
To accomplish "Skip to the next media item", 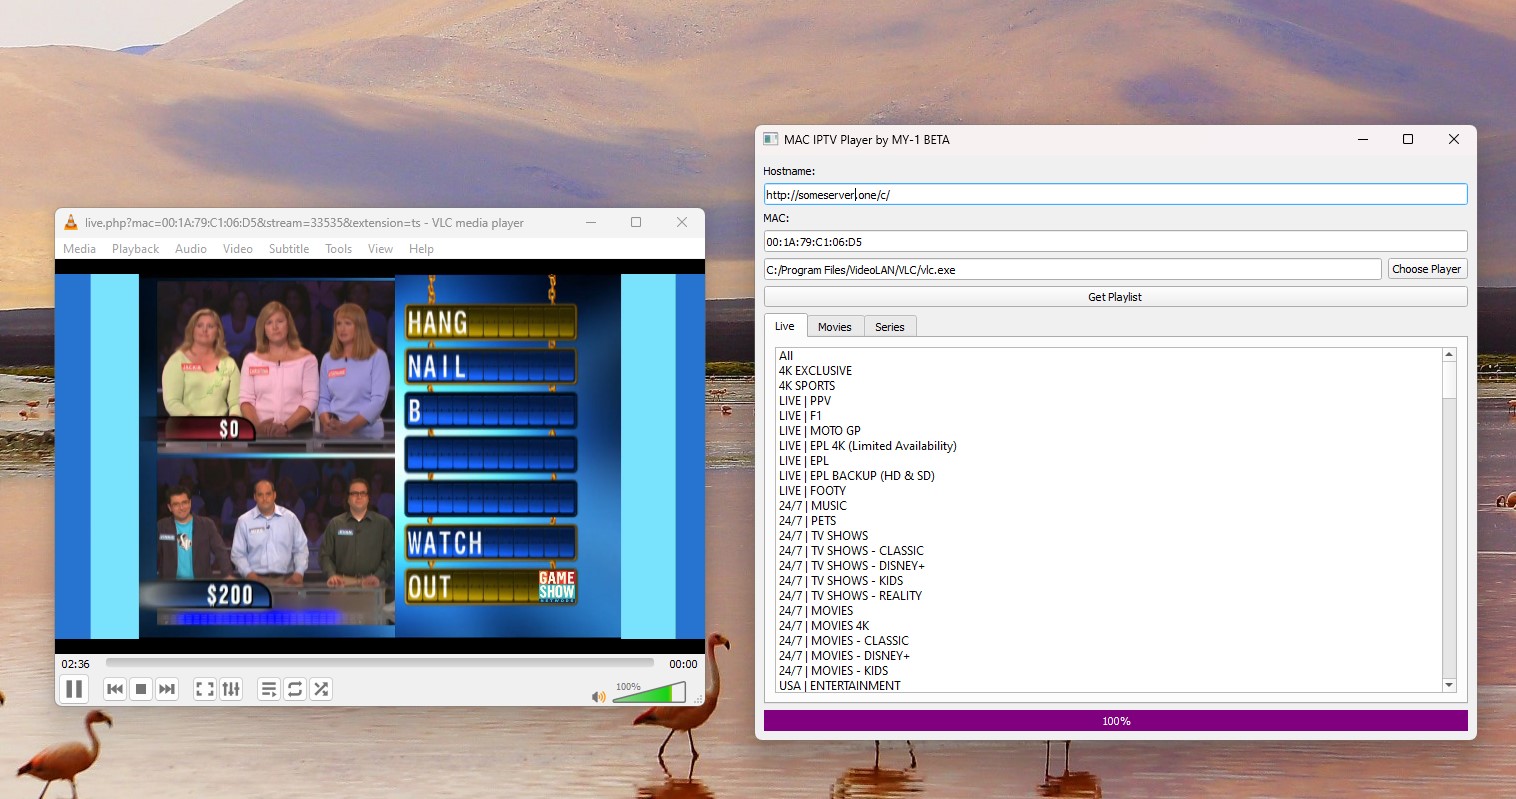I will pyautogui.click(x=167, y=688).
